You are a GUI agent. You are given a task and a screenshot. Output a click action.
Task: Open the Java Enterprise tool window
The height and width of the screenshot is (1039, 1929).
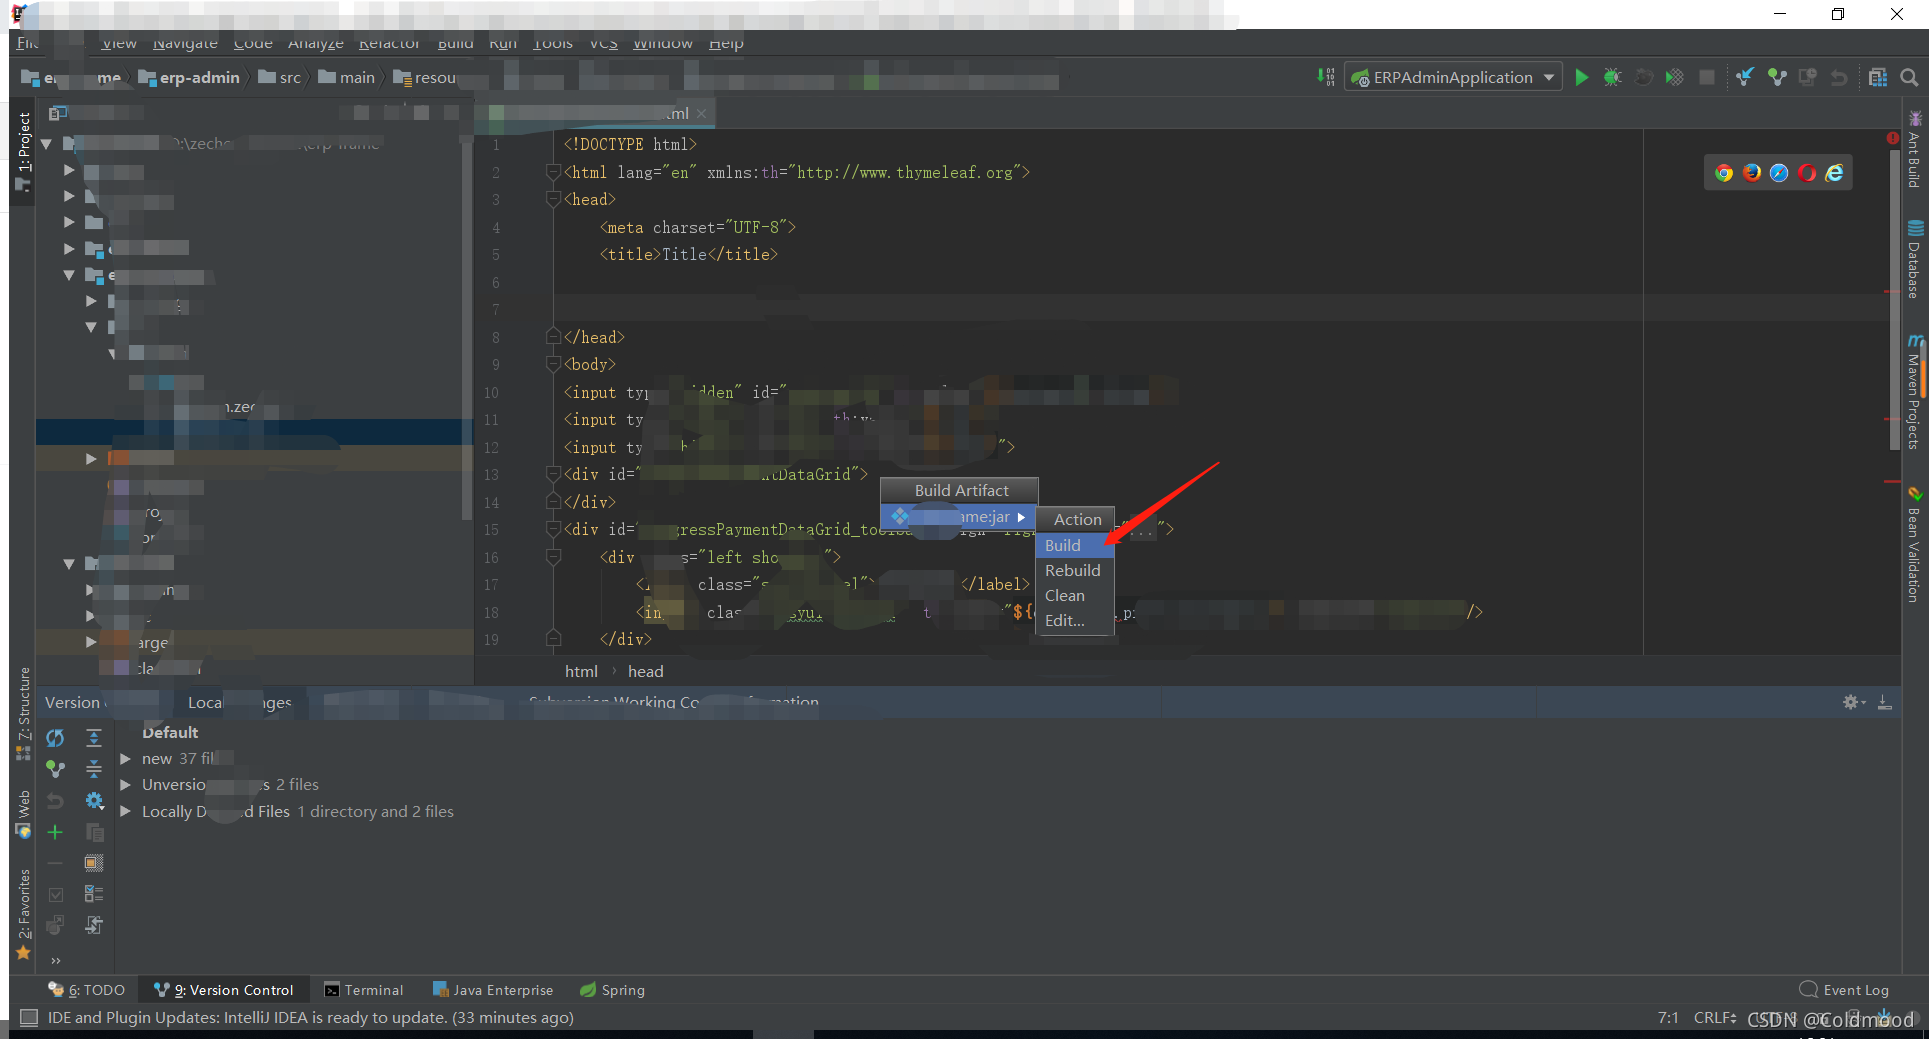point(492,990)
